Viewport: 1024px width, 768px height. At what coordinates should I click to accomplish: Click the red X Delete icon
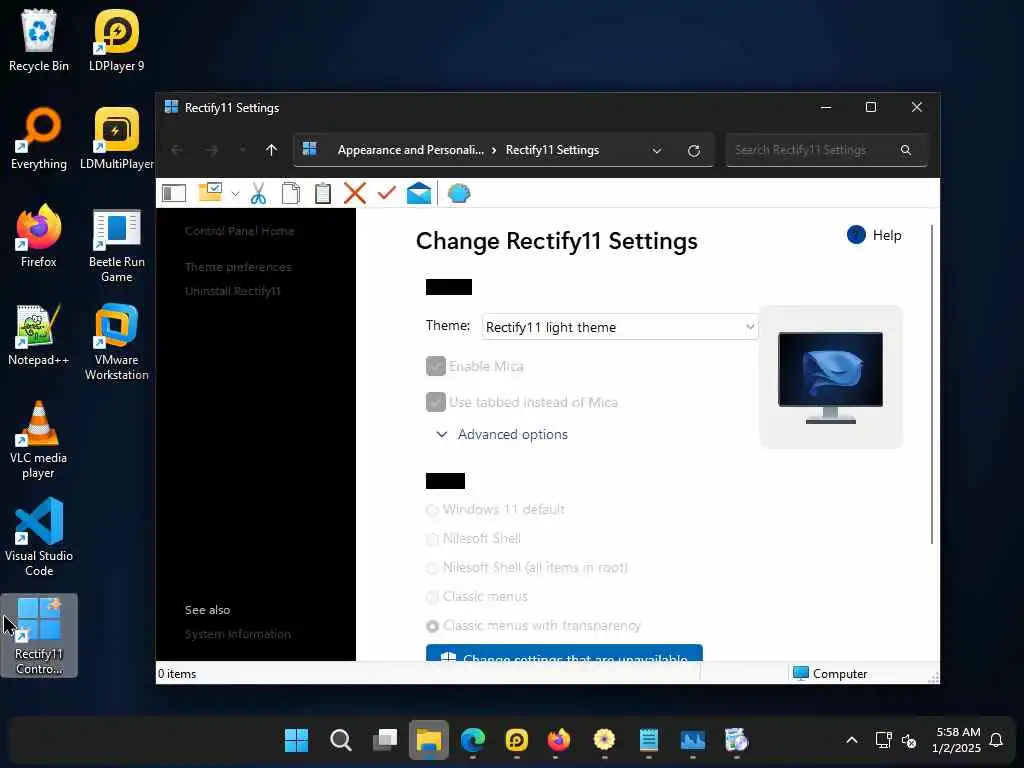(355, 193)
